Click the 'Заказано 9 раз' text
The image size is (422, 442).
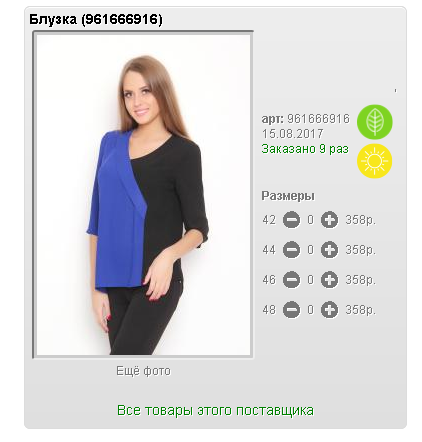(305, 149)
